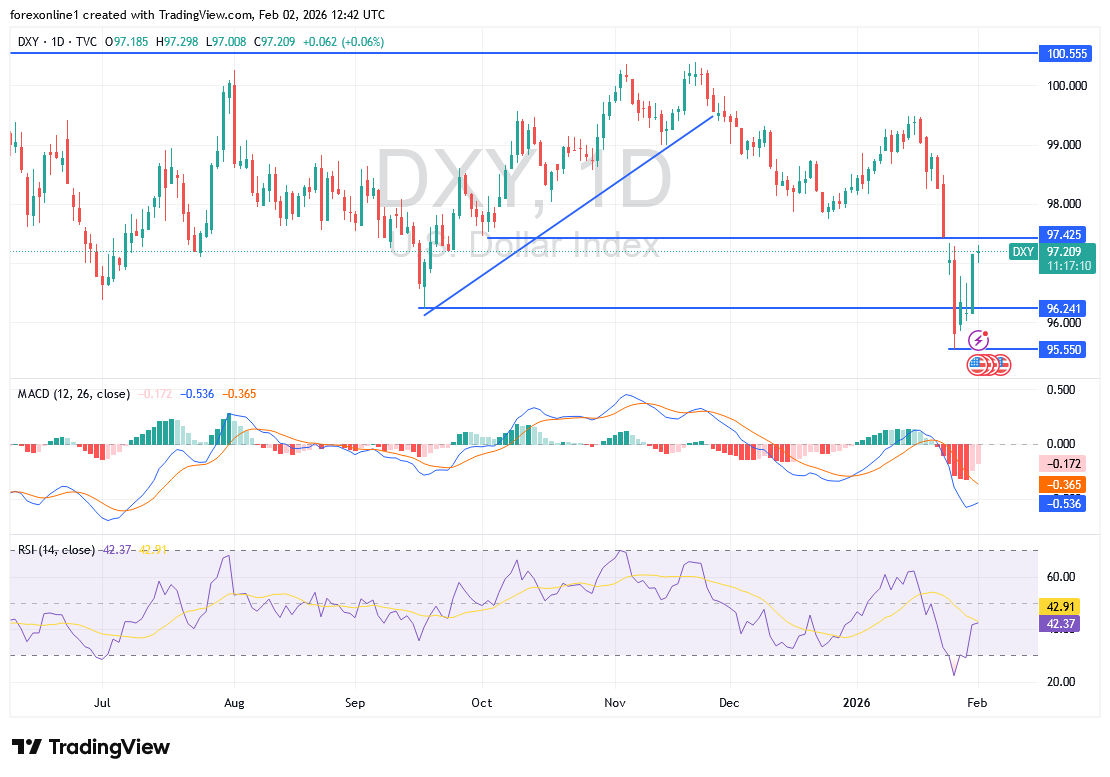Click the purple lightning bolt event icon
Image resolution: width=1110 pixels, height=777 pixels.
click(x=978, y=341)
